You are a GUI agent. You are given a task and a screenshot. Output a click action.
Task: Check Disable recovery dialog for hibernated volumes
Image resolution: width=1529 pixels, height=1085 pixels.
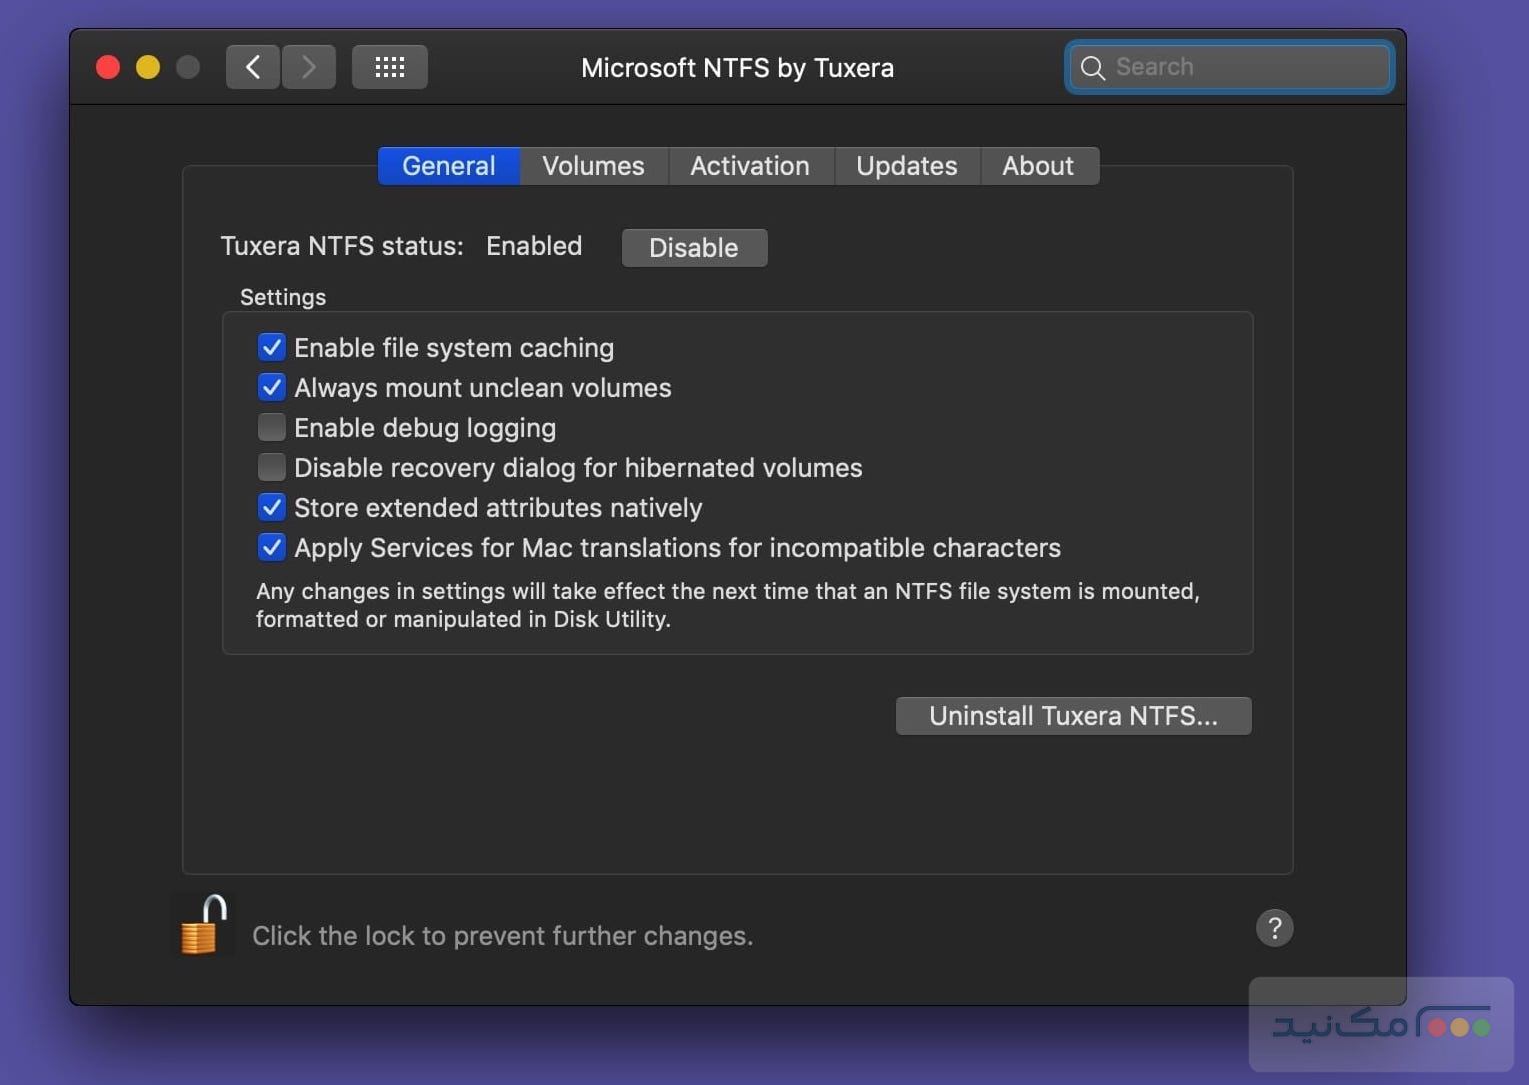click(271, 467)
